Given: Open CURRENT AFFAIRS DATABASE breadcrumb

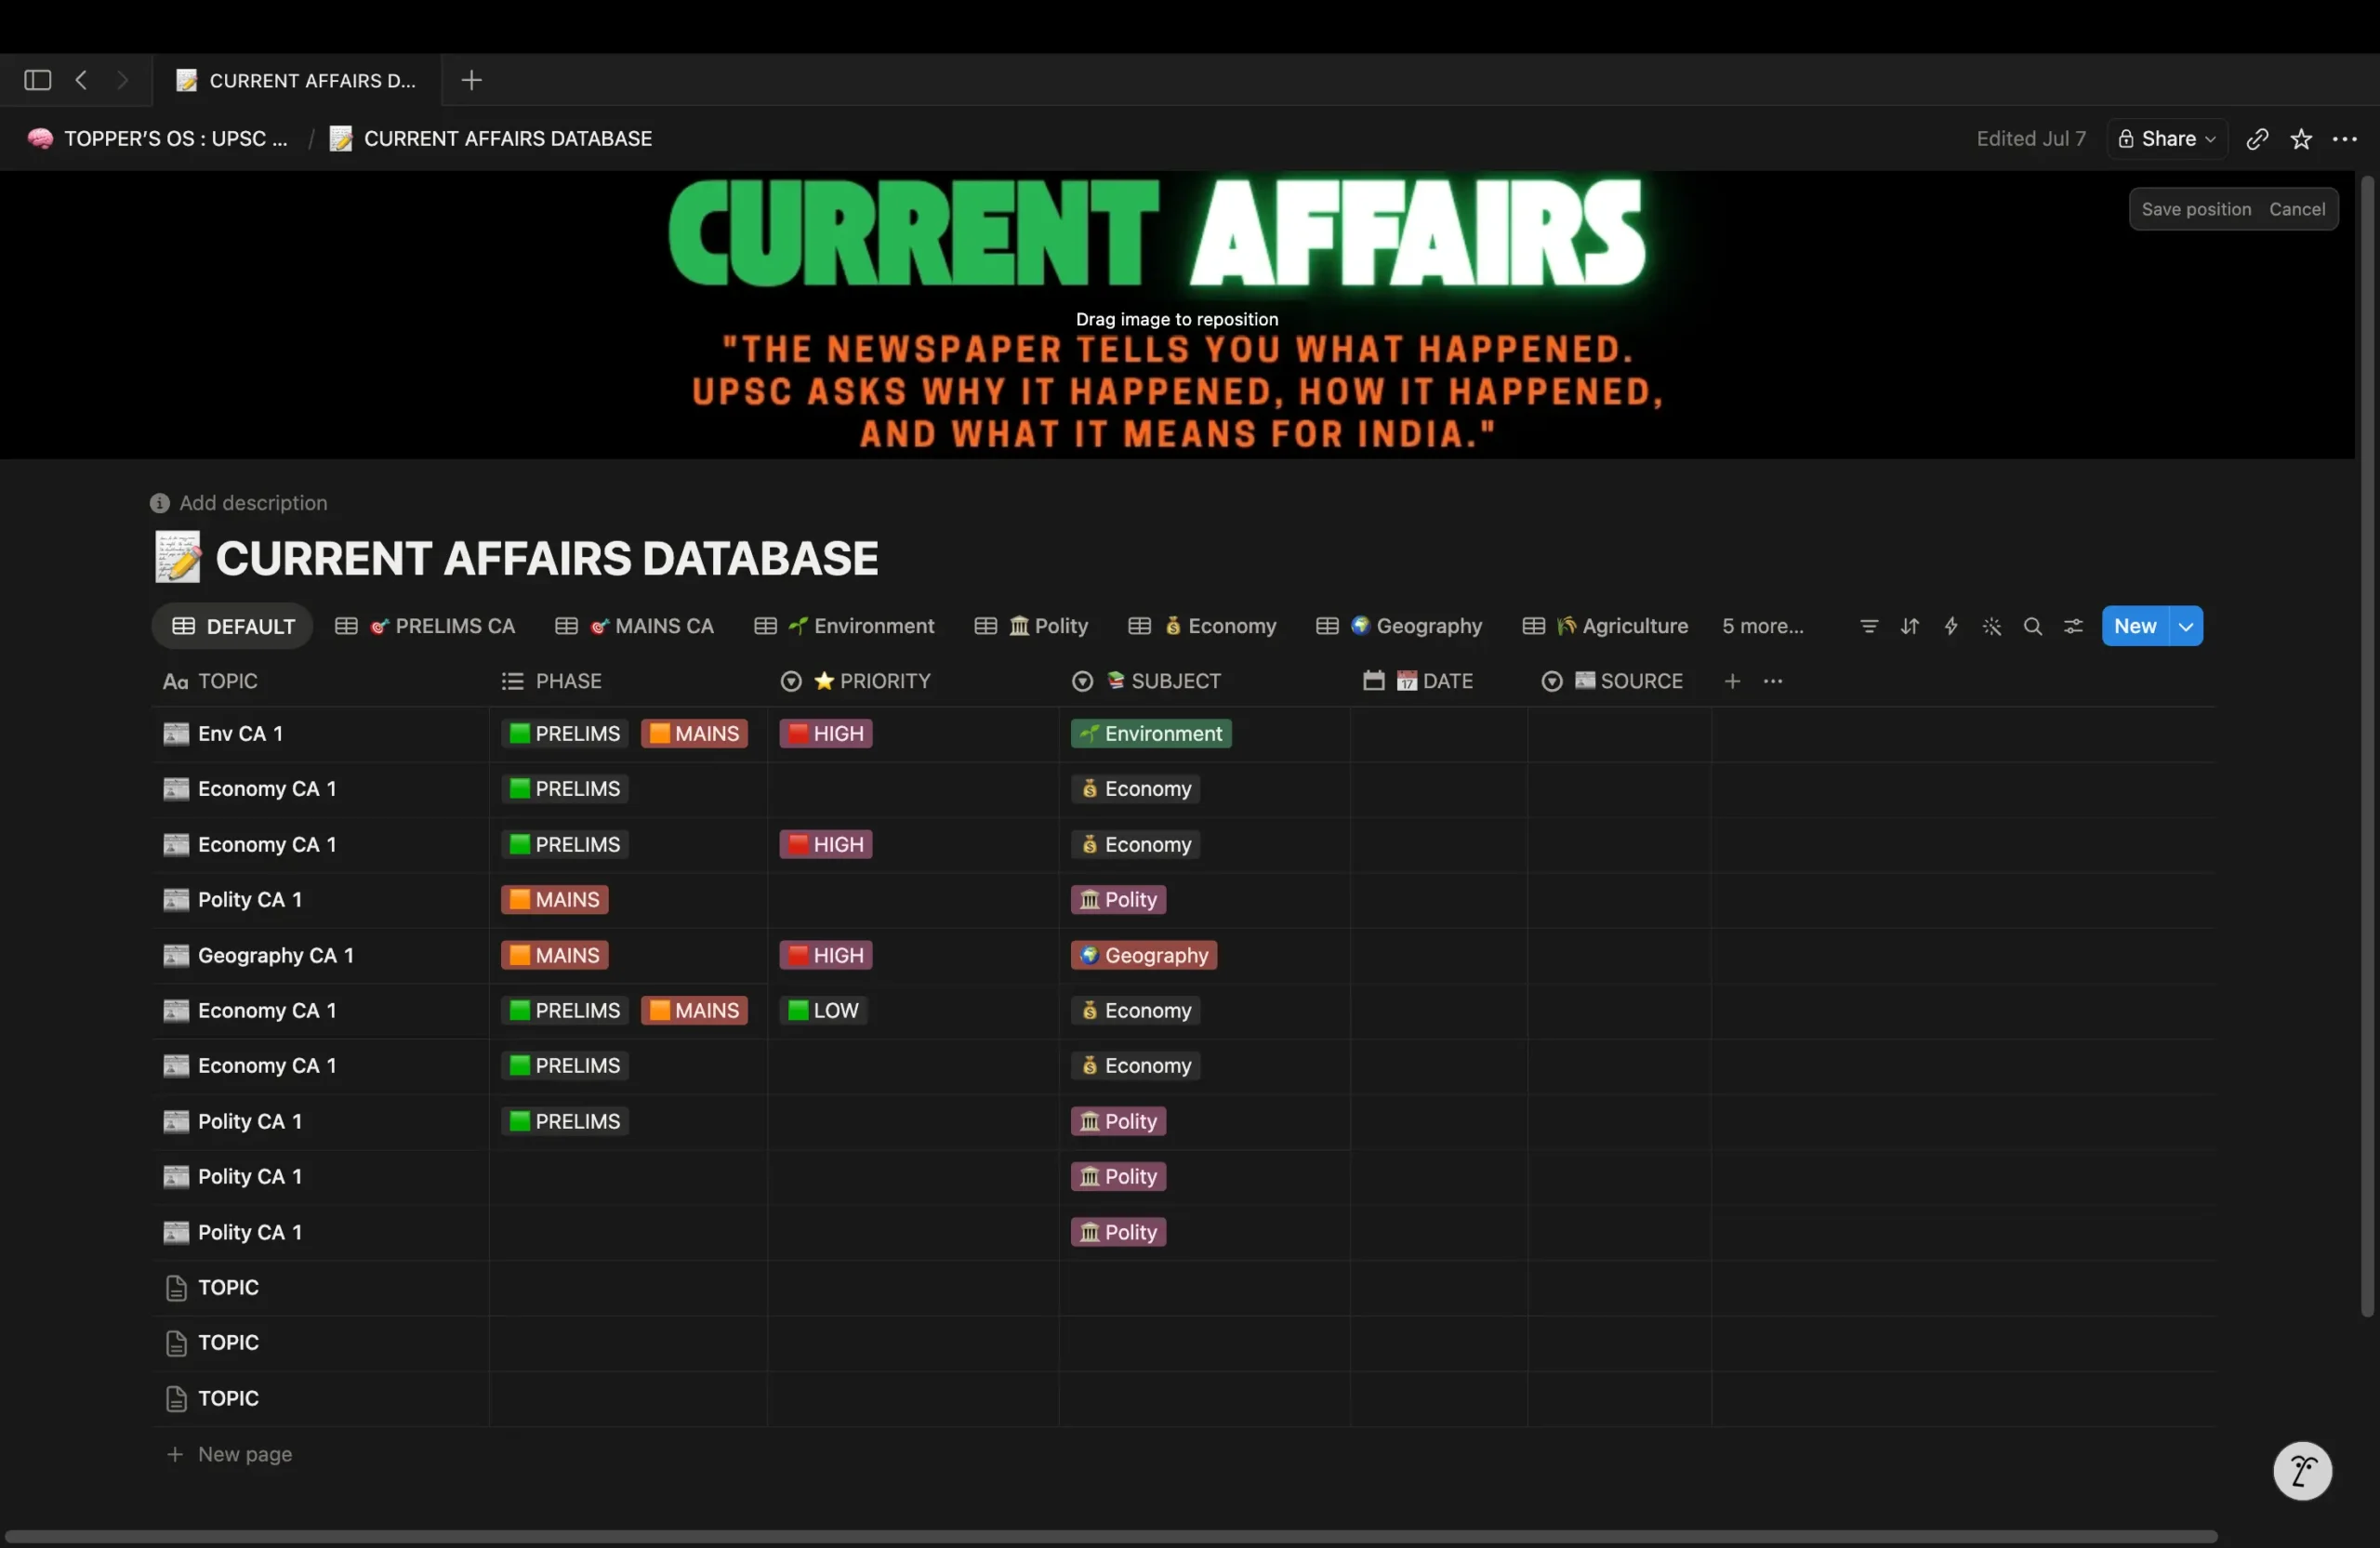Looking at the screenshot, I should (x=490, y=139).
